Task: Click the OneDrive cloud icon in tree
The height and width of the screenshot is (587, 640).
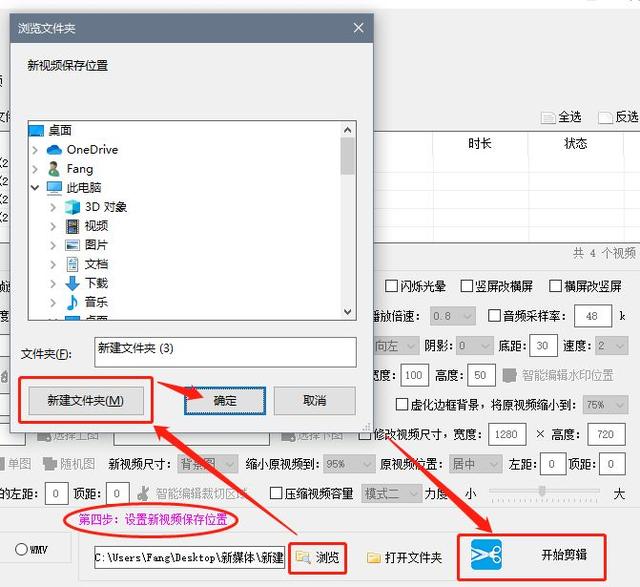Action: [x=54, y=150]
